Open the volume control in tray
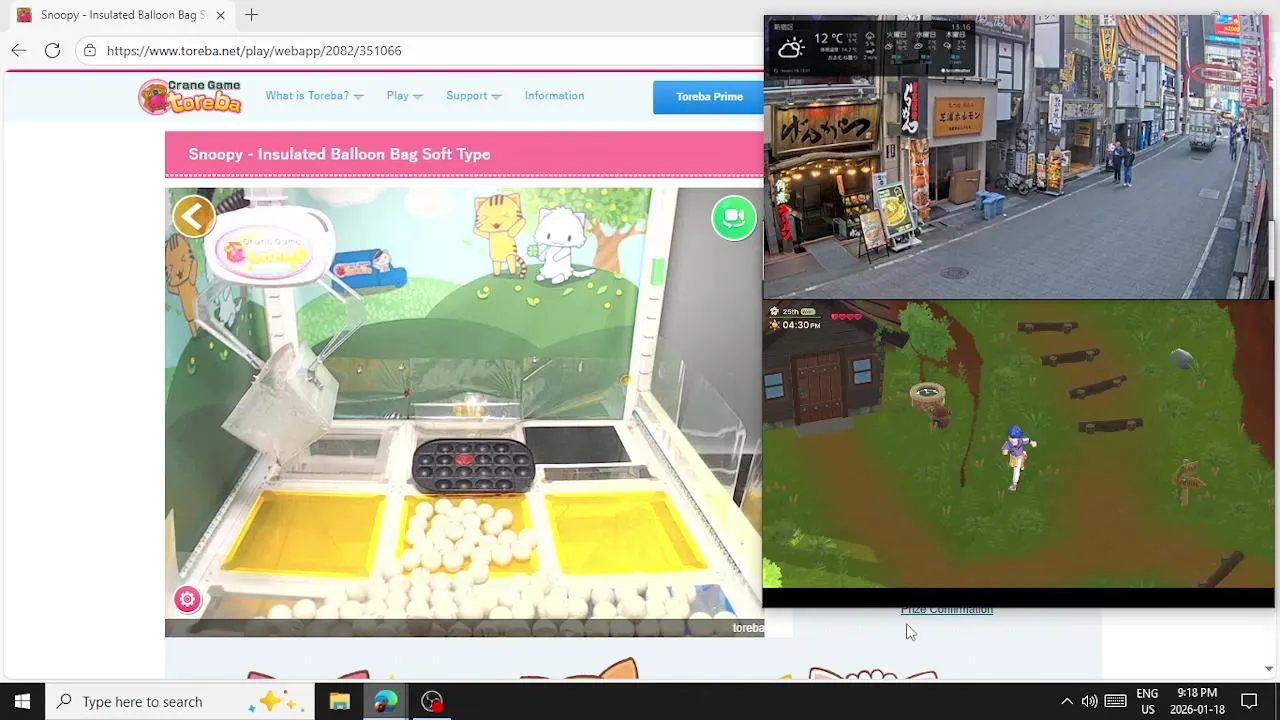The height and width of the screenshot is (720, 1280). (1089, 701)
